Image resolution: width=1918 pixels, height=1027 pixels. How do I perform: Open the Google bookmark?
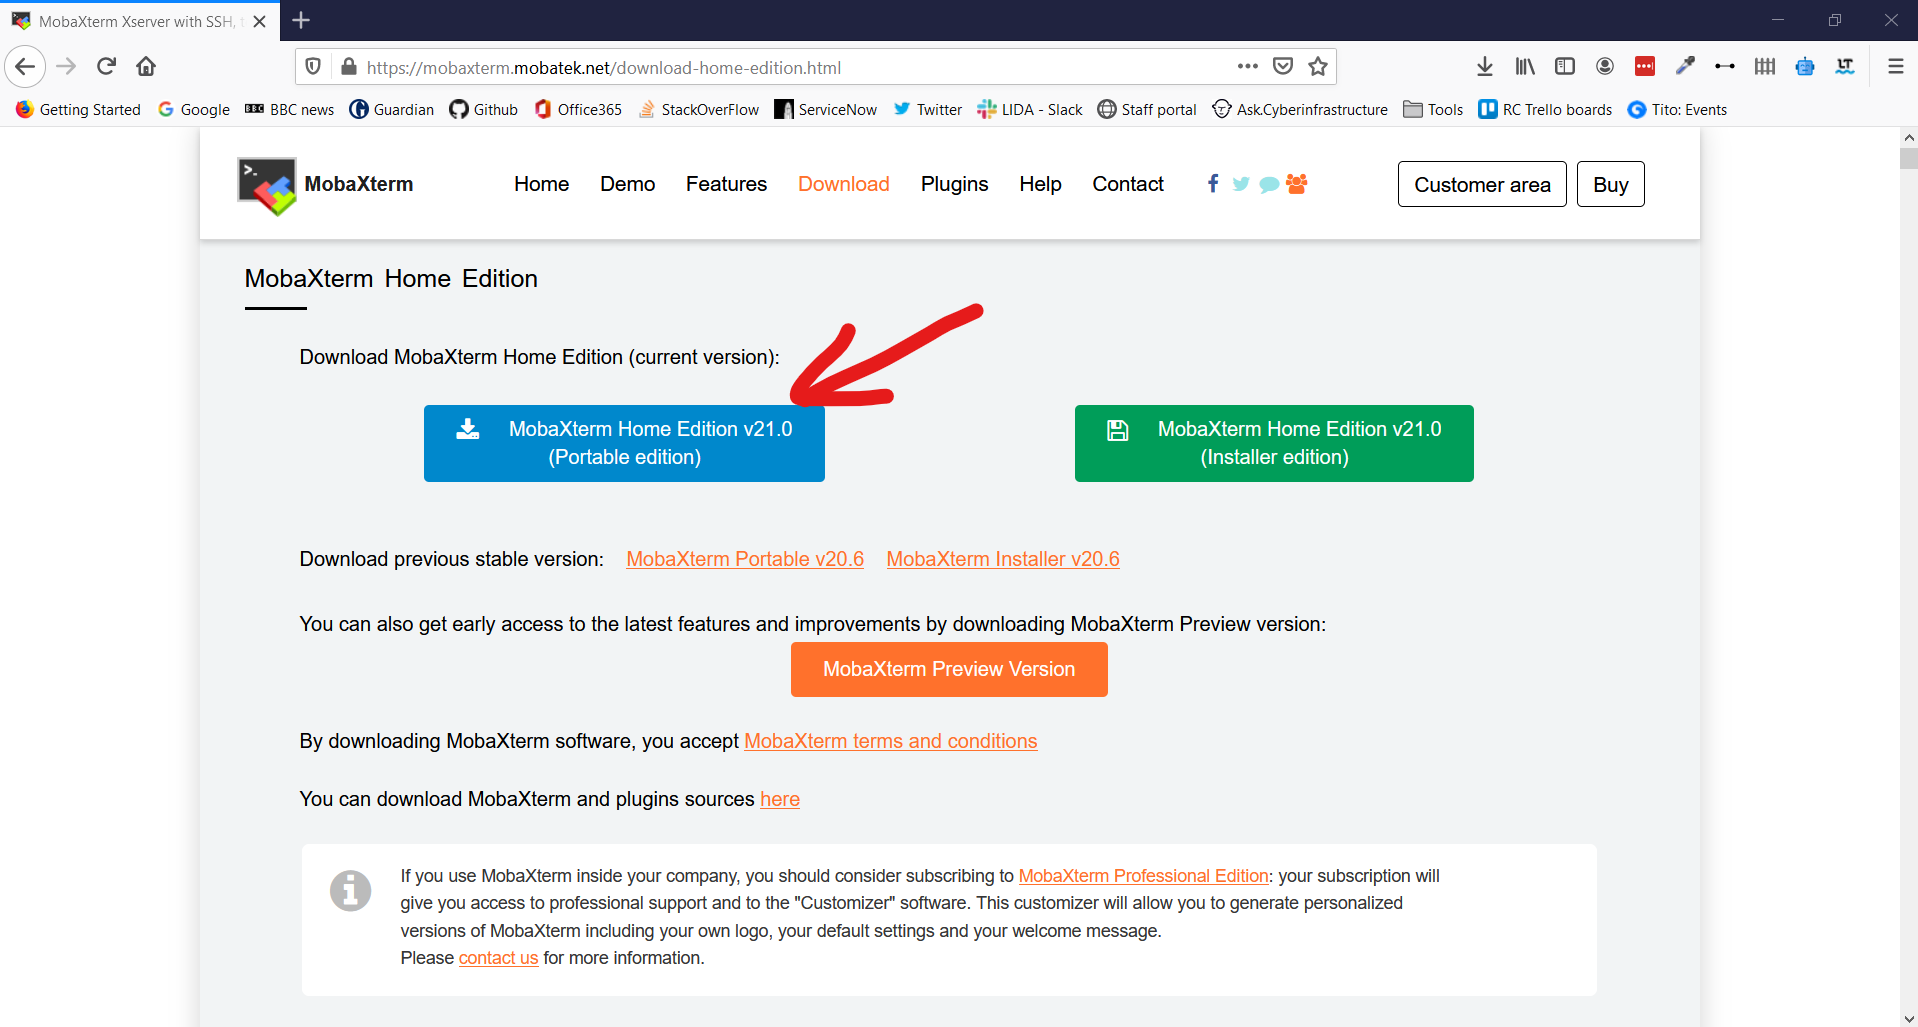[194, 110]
